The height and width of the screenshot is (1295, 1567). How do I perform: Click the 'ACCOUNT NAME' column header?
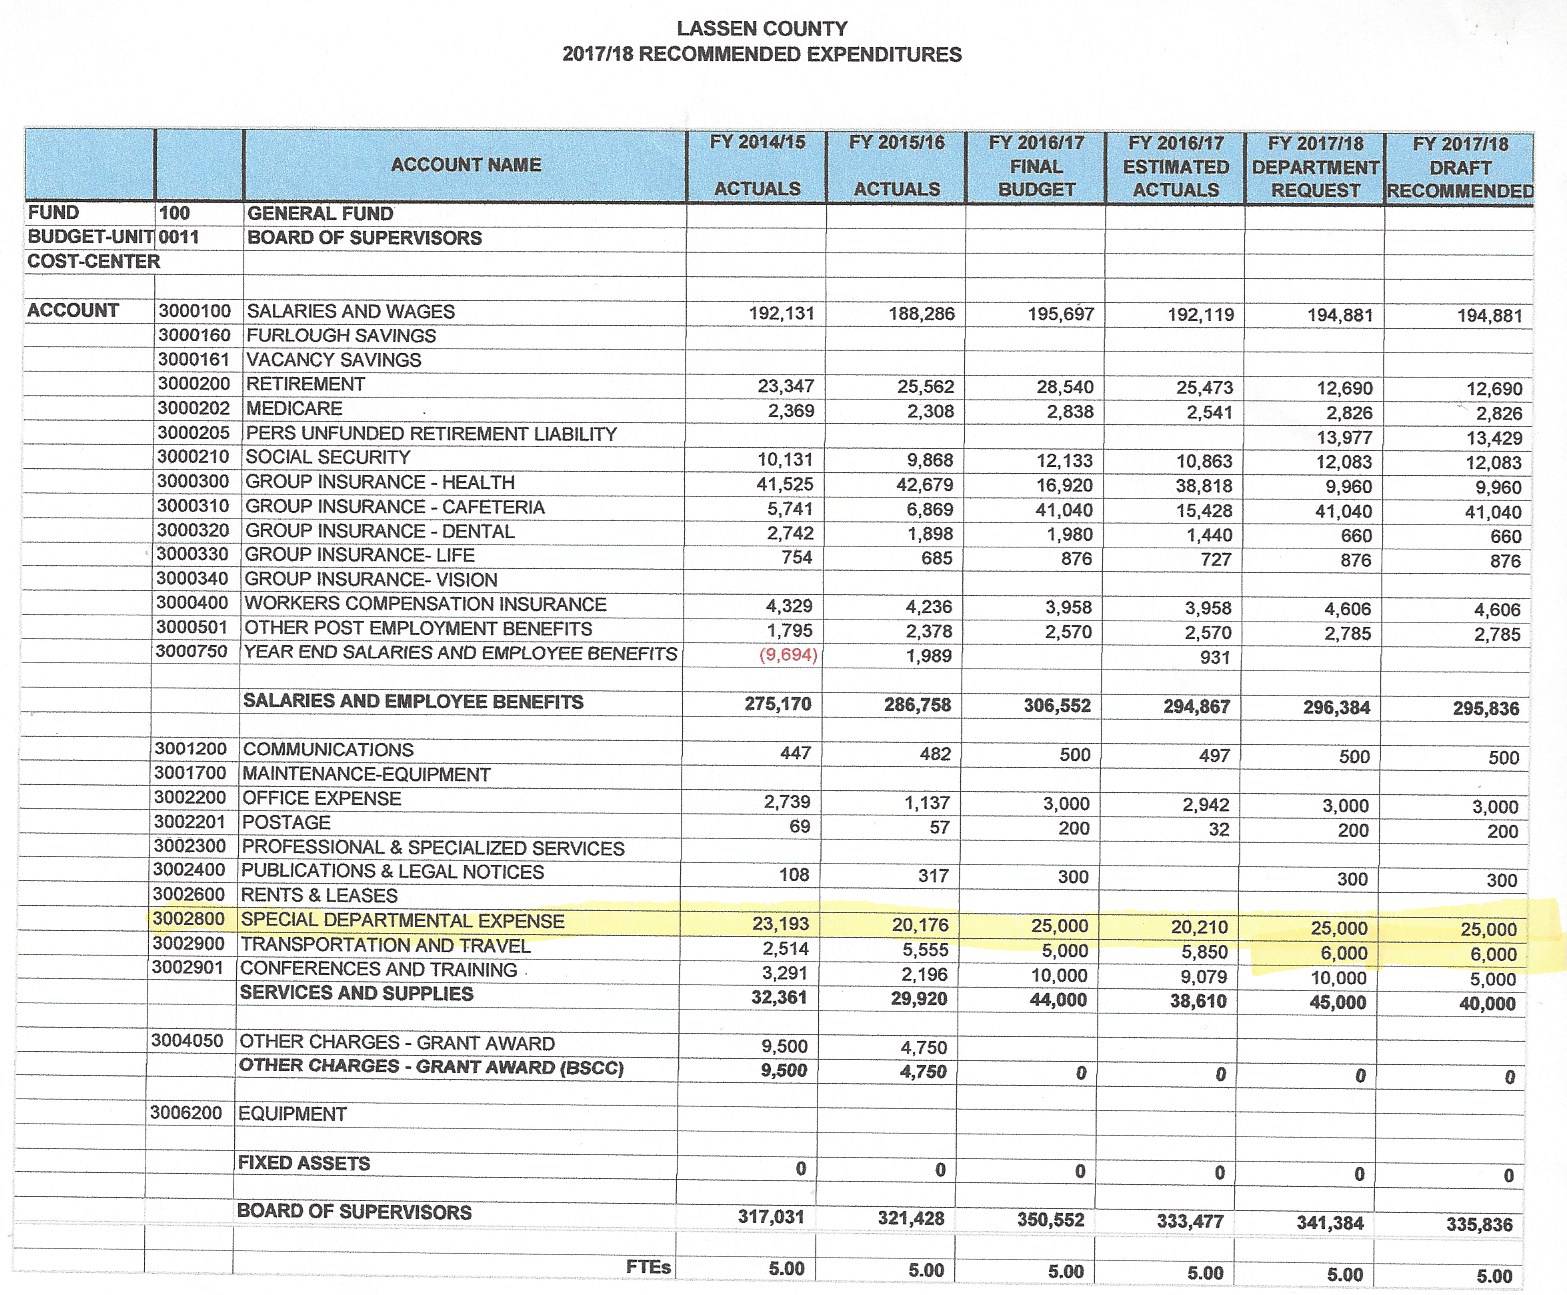click(x=465, y=165)
